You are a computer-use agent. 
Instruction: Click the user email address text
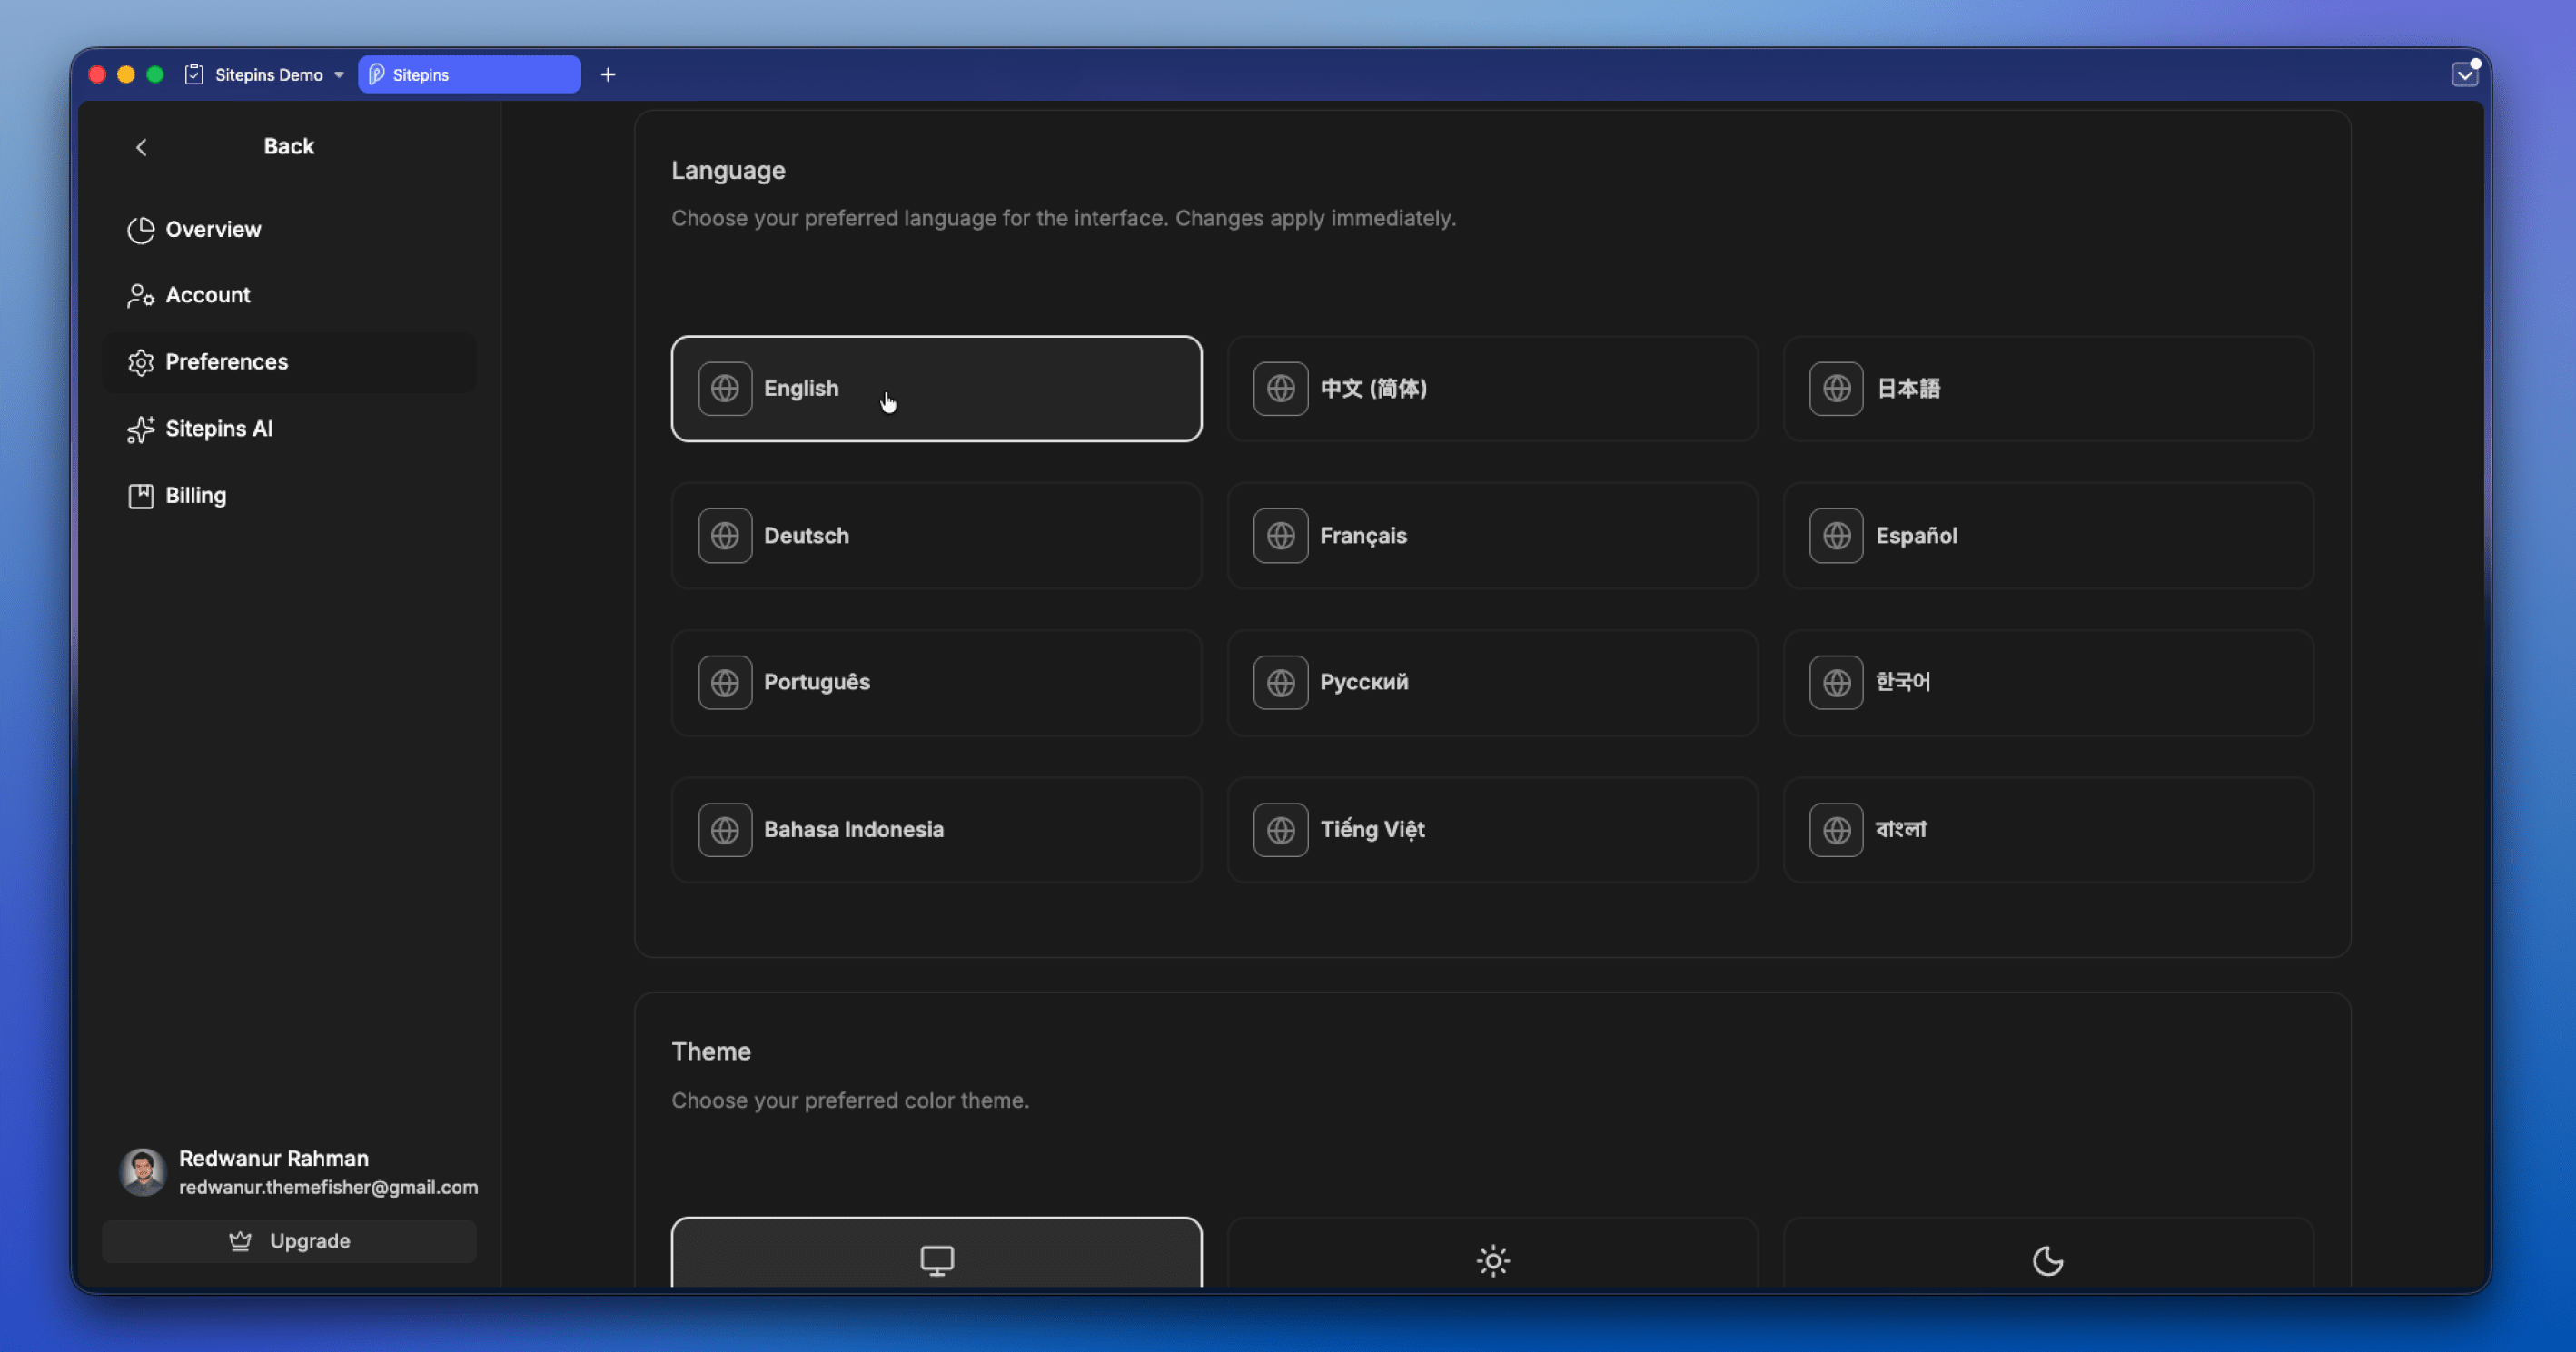point(328,1188)
